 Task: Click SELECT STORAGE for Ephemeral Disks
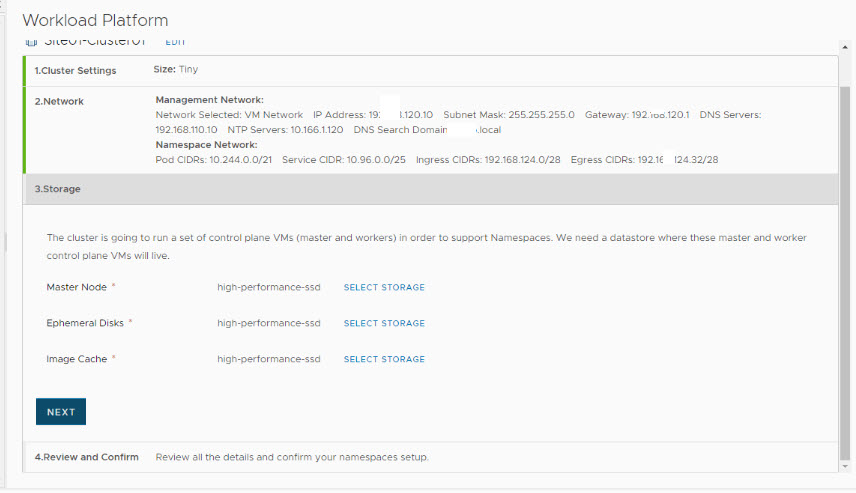click(x=384, y=324)
